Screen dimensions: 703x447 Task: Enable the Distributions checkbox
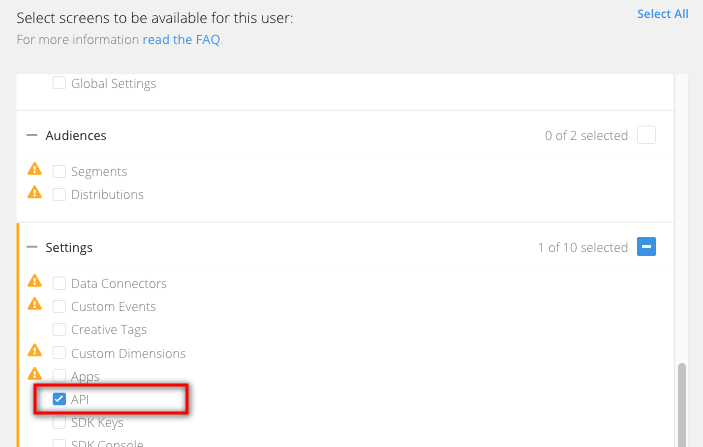pyautogui.click(x=59, y=195)
